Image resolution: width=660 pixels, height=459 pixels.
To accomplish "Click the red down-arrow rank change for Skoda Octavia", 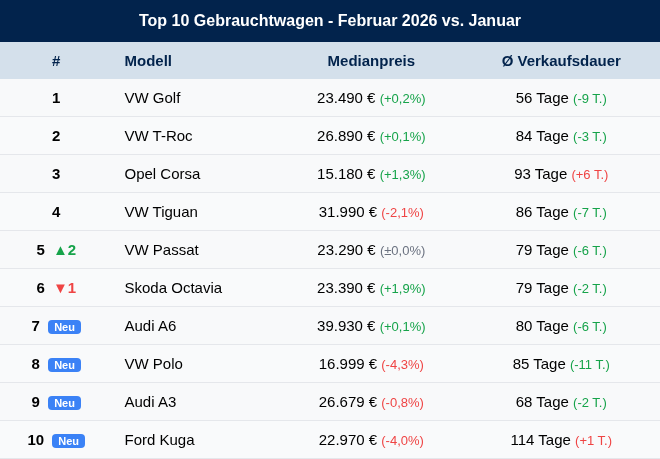I will [66, 288].
